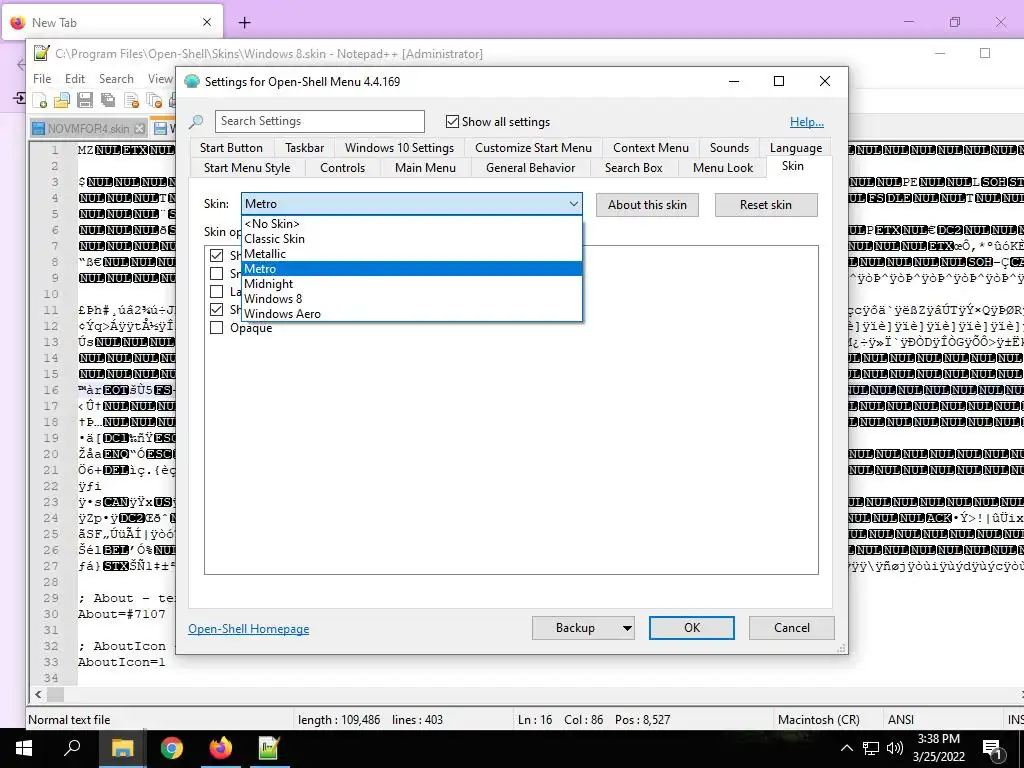This screenshot has height=768, width=1024.
Task: Switch to the Start Menu Style tab
Action: 247,168
